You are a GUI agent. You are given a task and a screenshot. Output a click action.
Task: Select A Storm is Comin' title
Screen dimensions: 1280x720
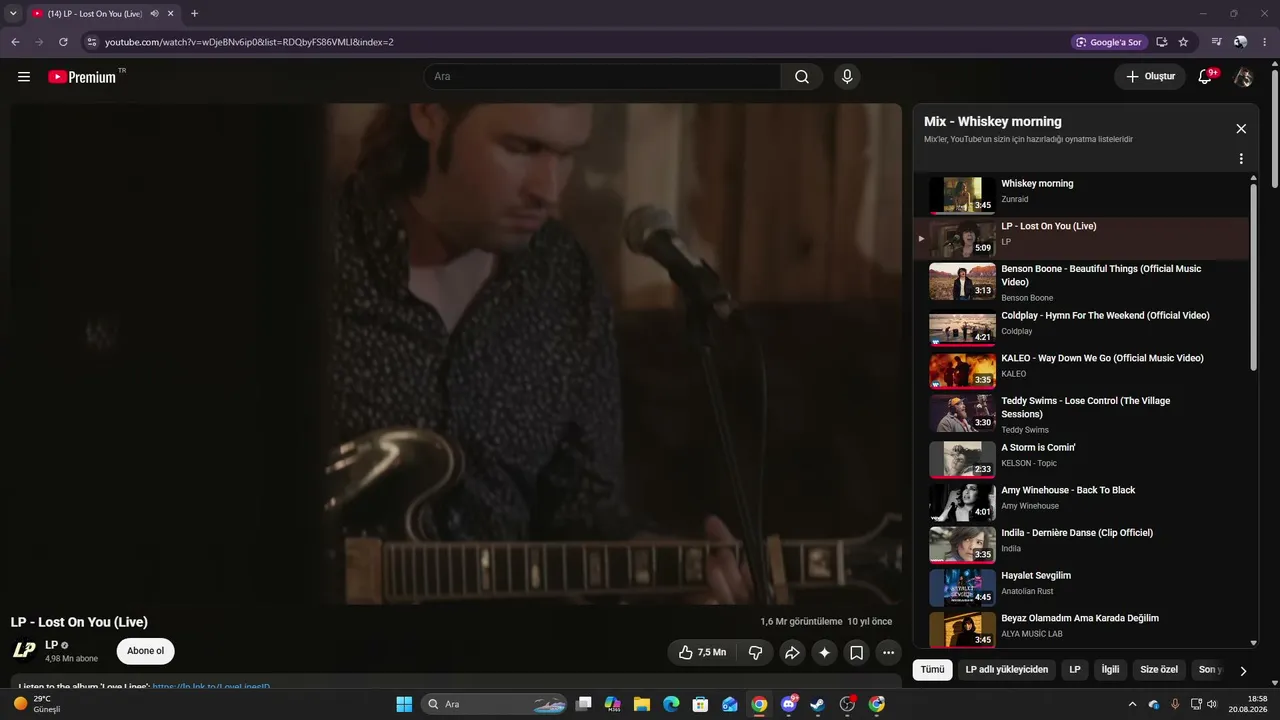coord(1038,448)
